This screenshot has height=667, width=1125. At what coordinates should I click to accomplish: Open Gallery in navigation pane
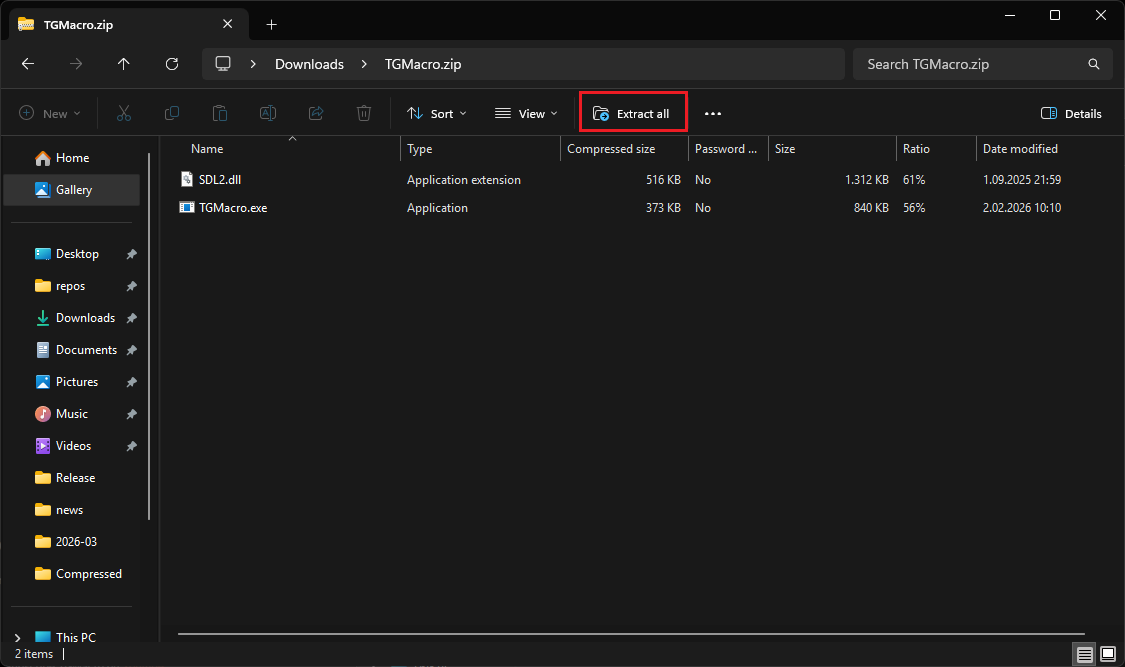coord(73,190)
